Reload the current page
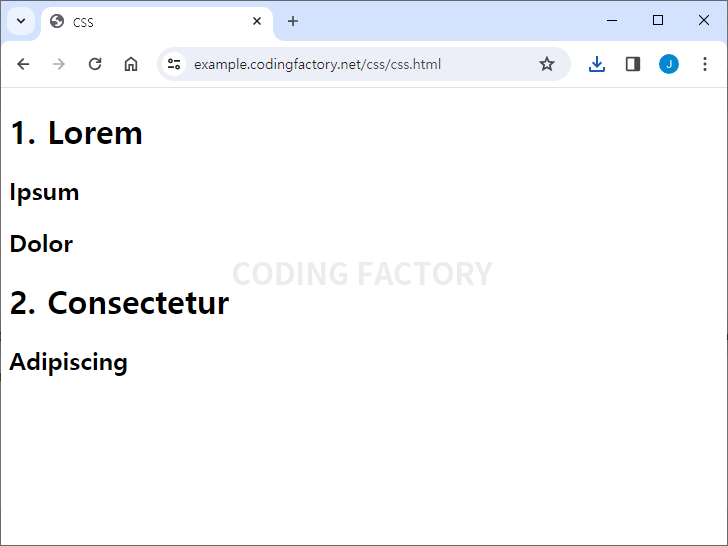728x546 pixels. pyautogui.click(x=95, y=64)
